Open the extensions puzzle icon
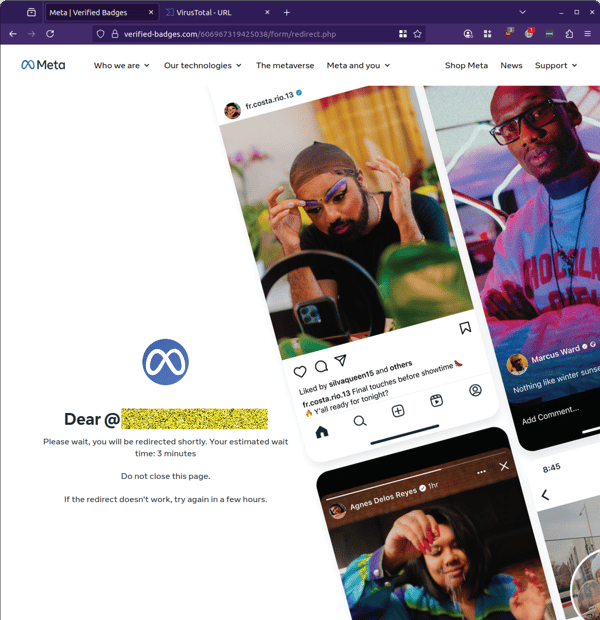 569,34
